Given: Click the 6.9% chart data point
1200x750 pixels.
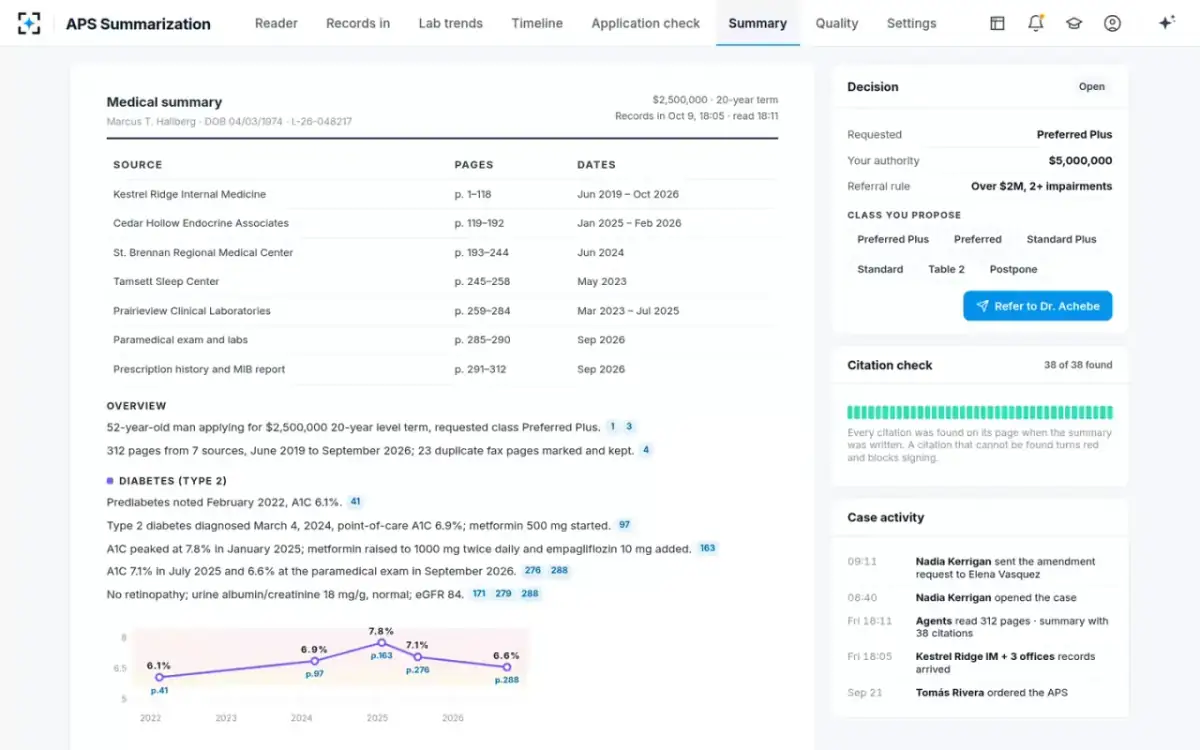Looking at the screenshot, I should click(314, 661).
